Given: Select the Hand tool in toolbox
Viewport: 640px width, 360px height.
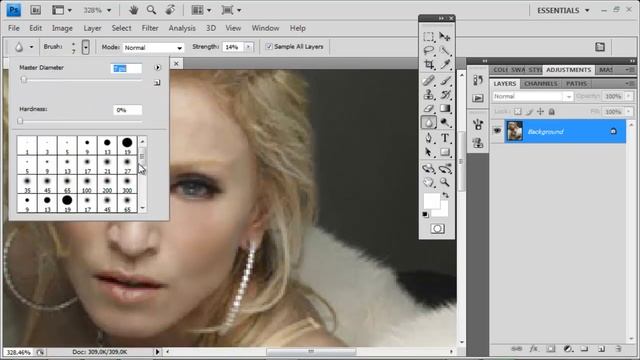Looking at the screenshot, I should (428, 182).
